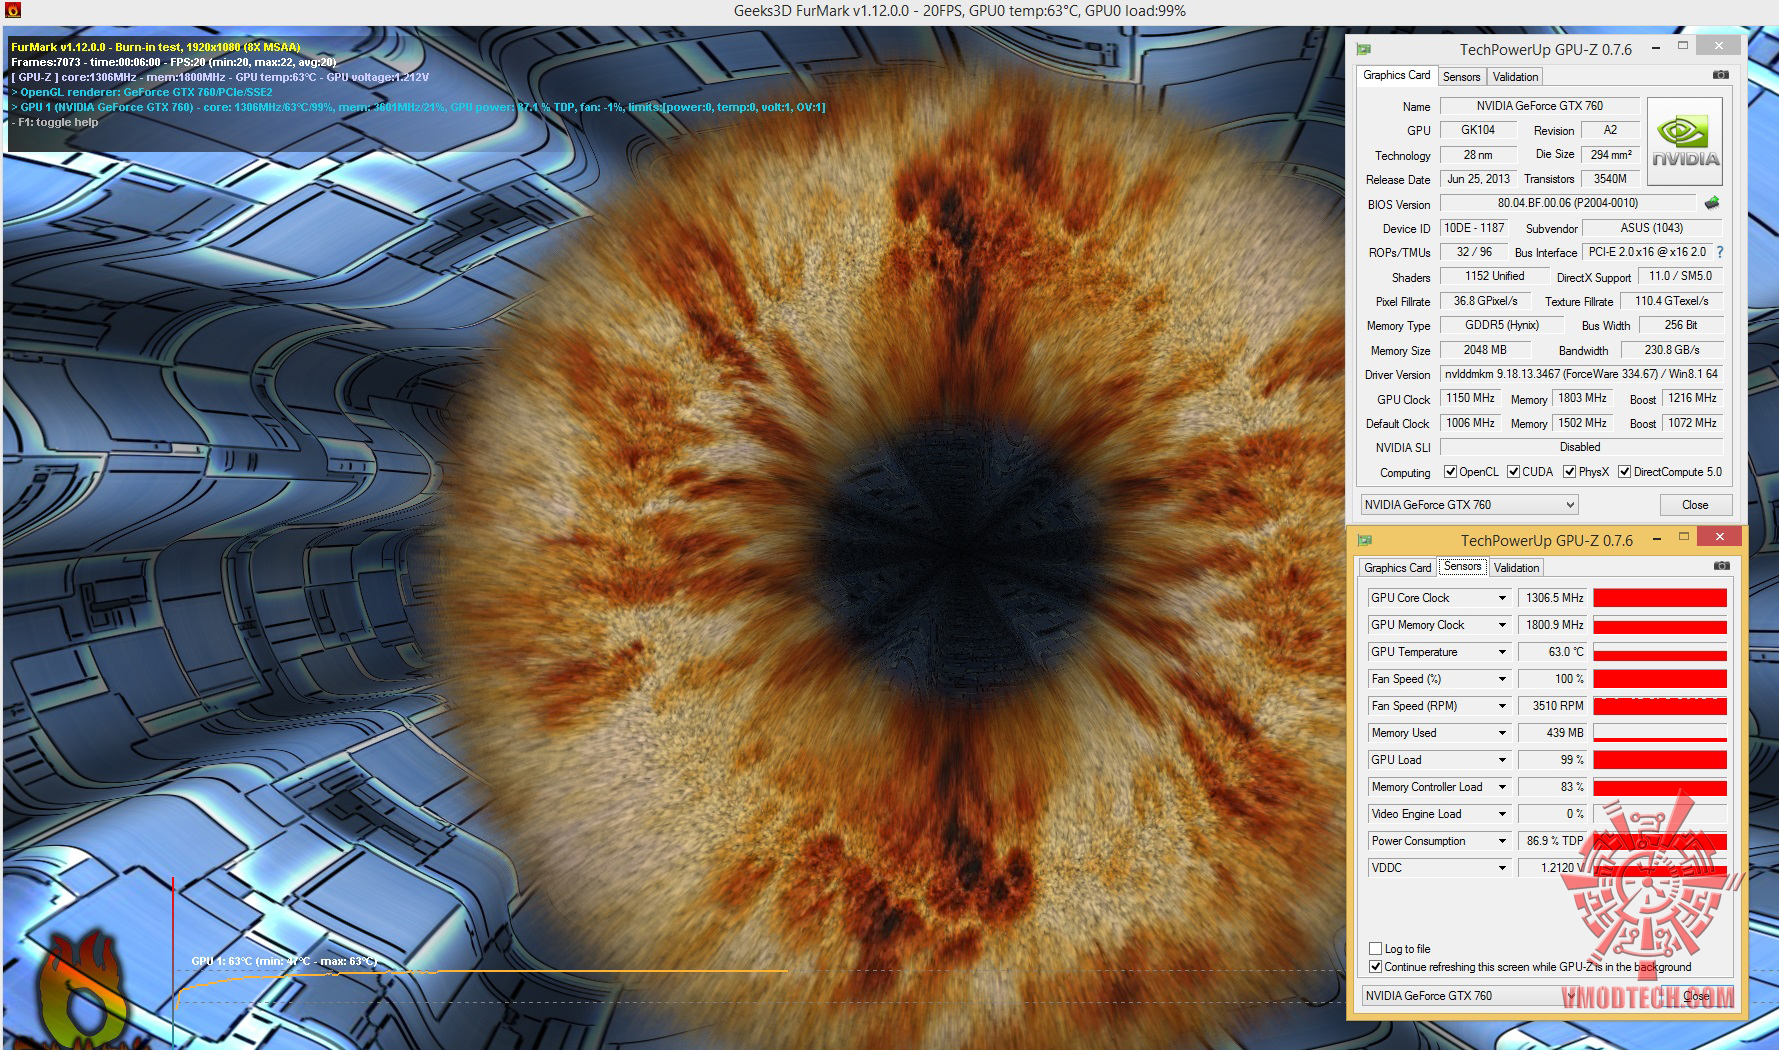Click the Bandwidth field showing 230.8 GB/s
Viewport: 1779px width, 1050px height.
[x=1671, y=350]
